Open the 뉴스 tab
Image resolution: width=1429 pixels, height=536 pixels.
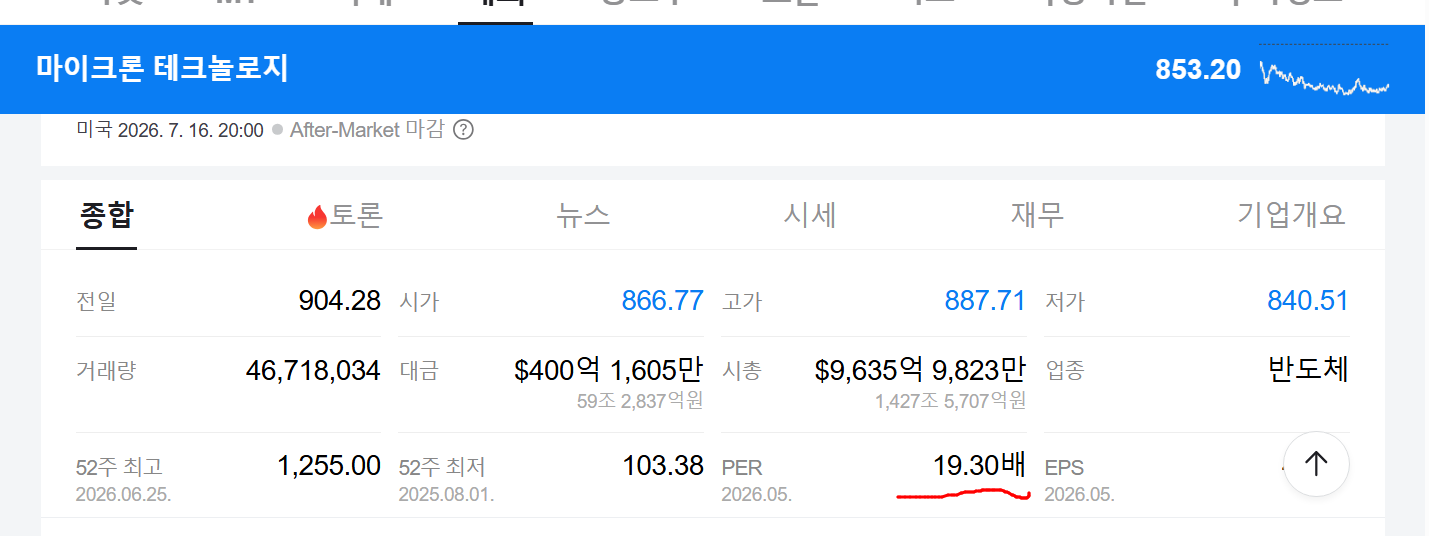(x=583, y=215)
